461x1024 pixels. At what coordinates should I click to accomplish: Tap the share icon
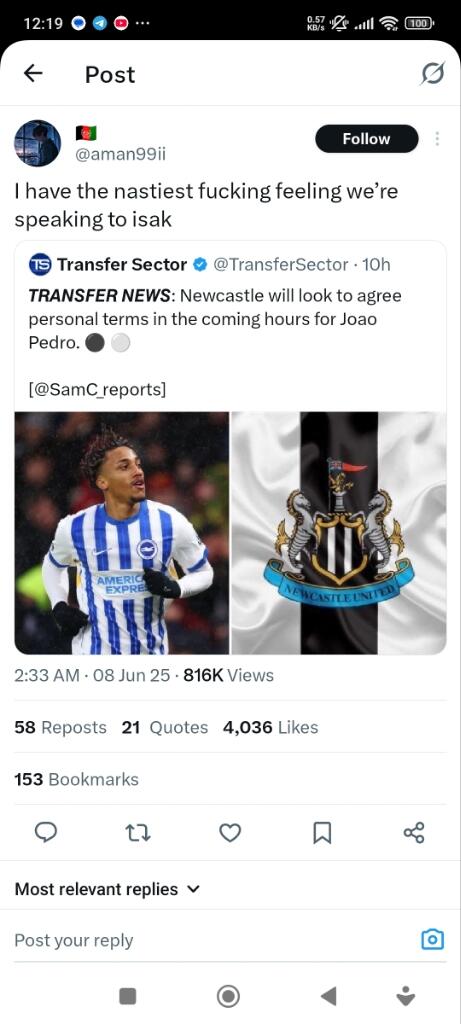[x=414, y=832]
